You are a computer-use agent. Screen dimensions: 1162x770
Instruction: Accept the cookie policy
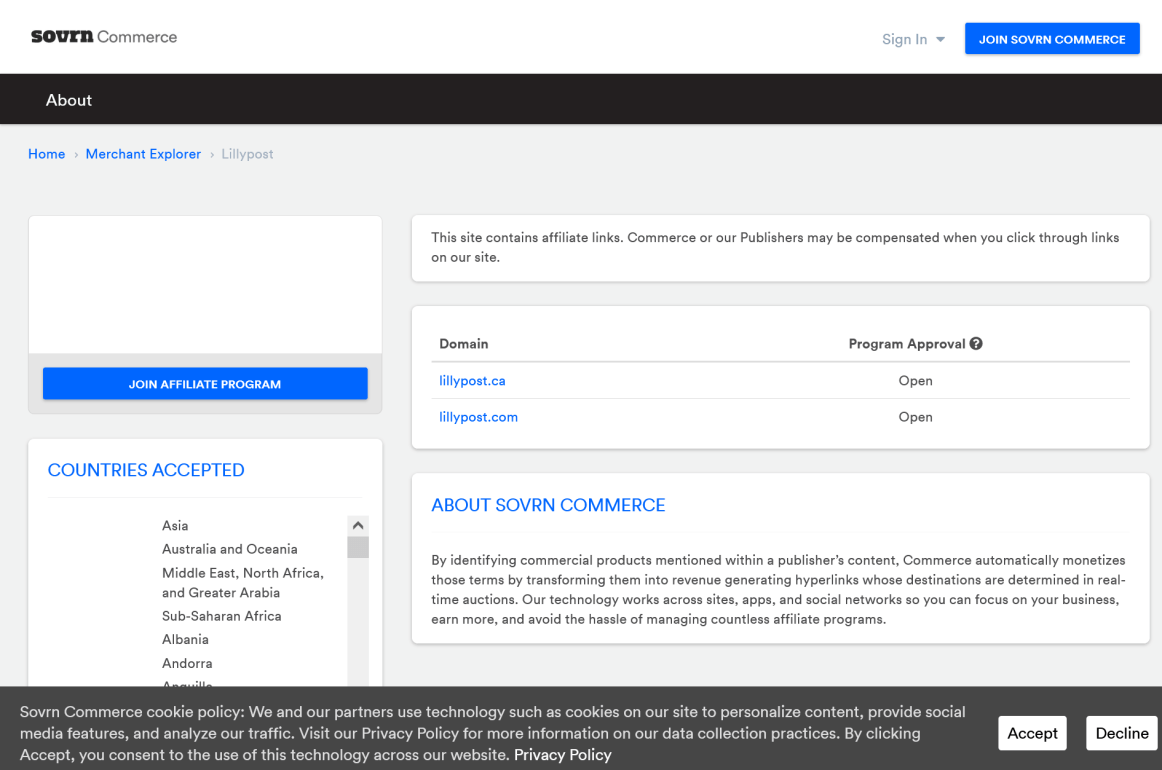click(1032, 733)
